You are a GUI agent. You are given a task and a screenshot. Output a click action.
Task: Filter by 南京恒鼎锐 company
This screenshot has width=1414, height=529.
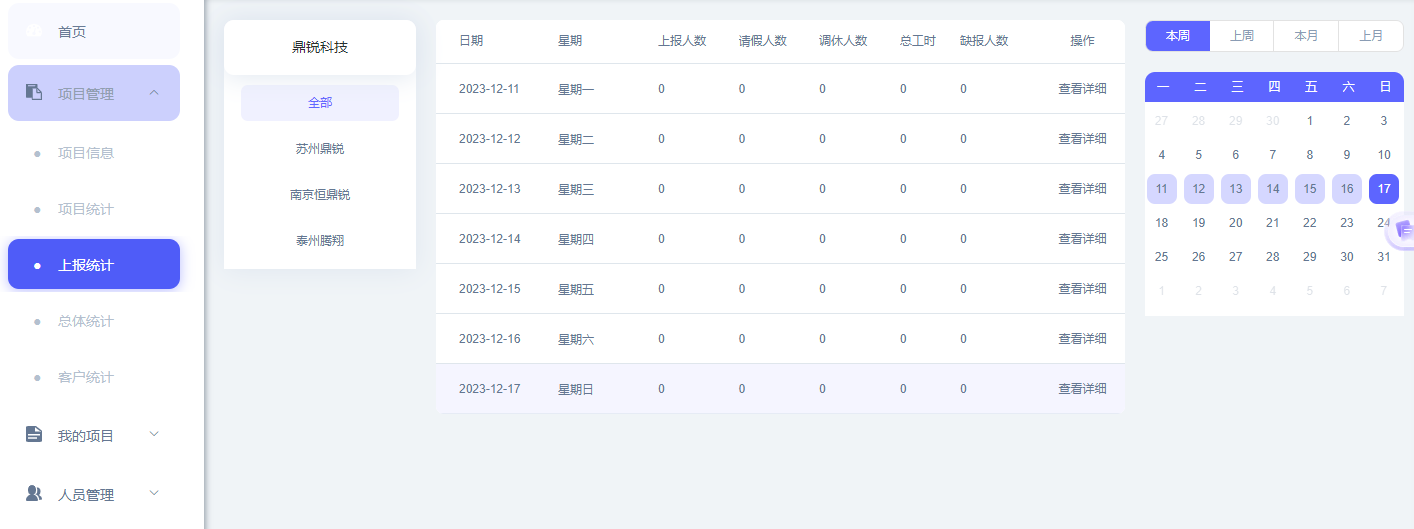pos(320,195)
